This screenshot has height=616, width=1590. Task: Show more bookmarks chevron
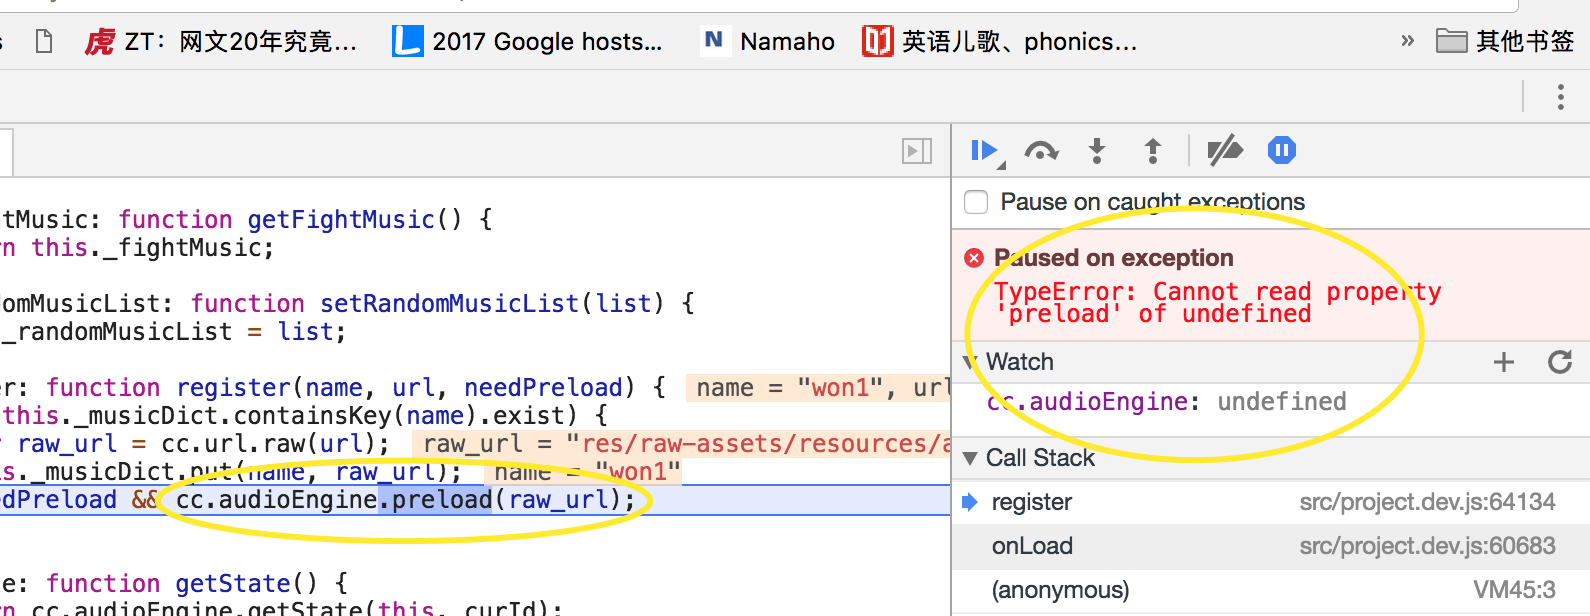coord(1407,41)
